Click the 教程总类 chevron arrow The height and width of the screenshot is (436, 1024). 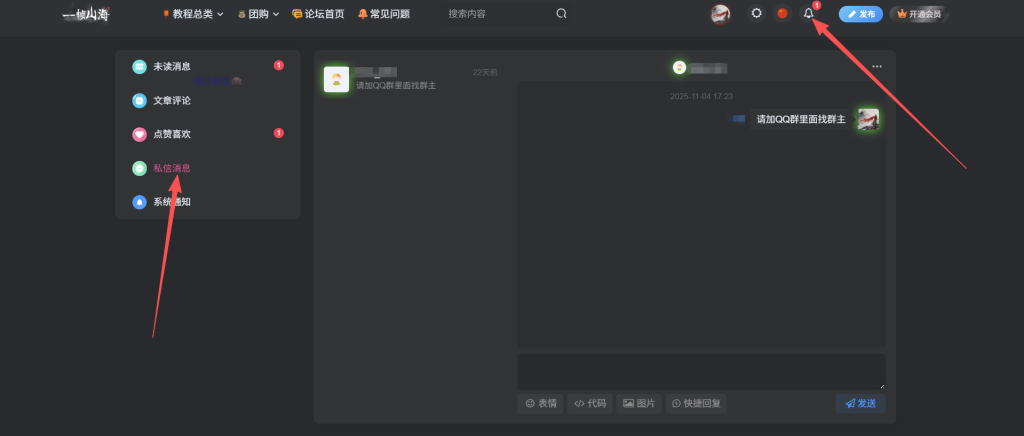(220, 14)
